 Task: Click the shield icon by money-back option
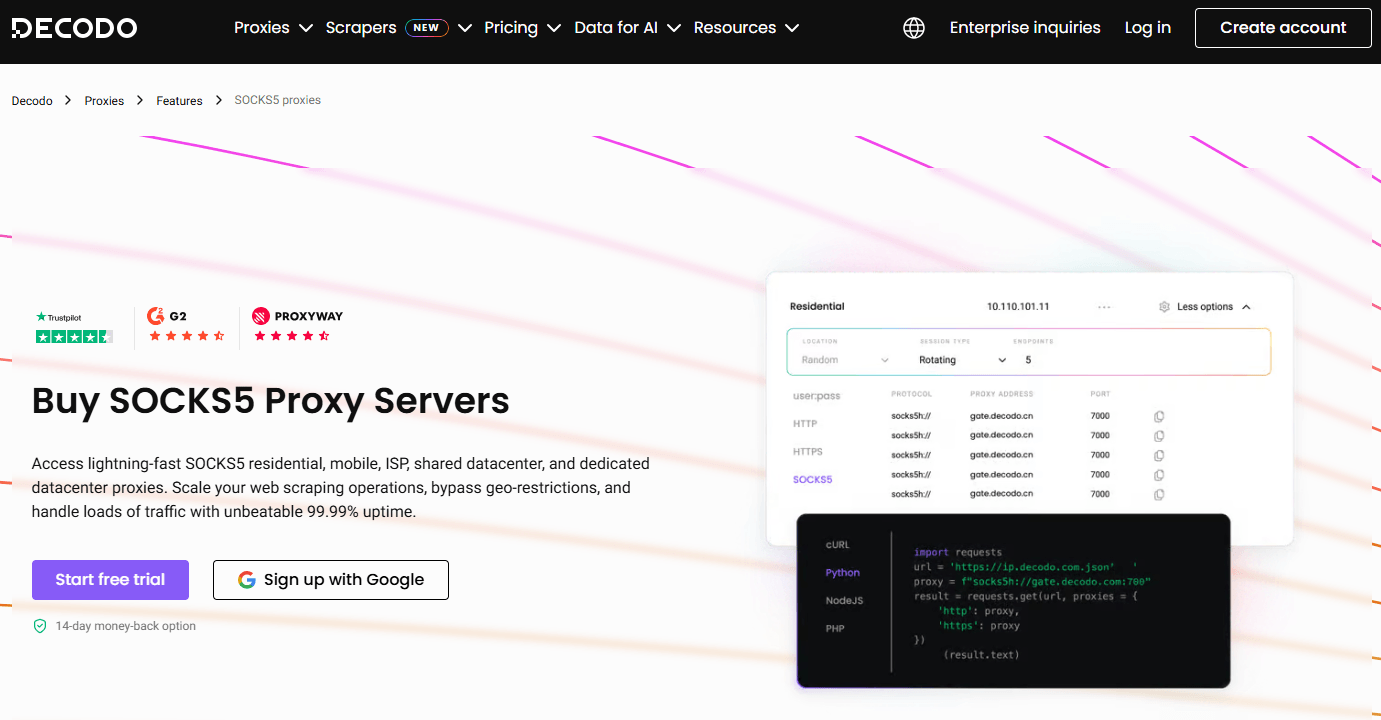[40, 626]
